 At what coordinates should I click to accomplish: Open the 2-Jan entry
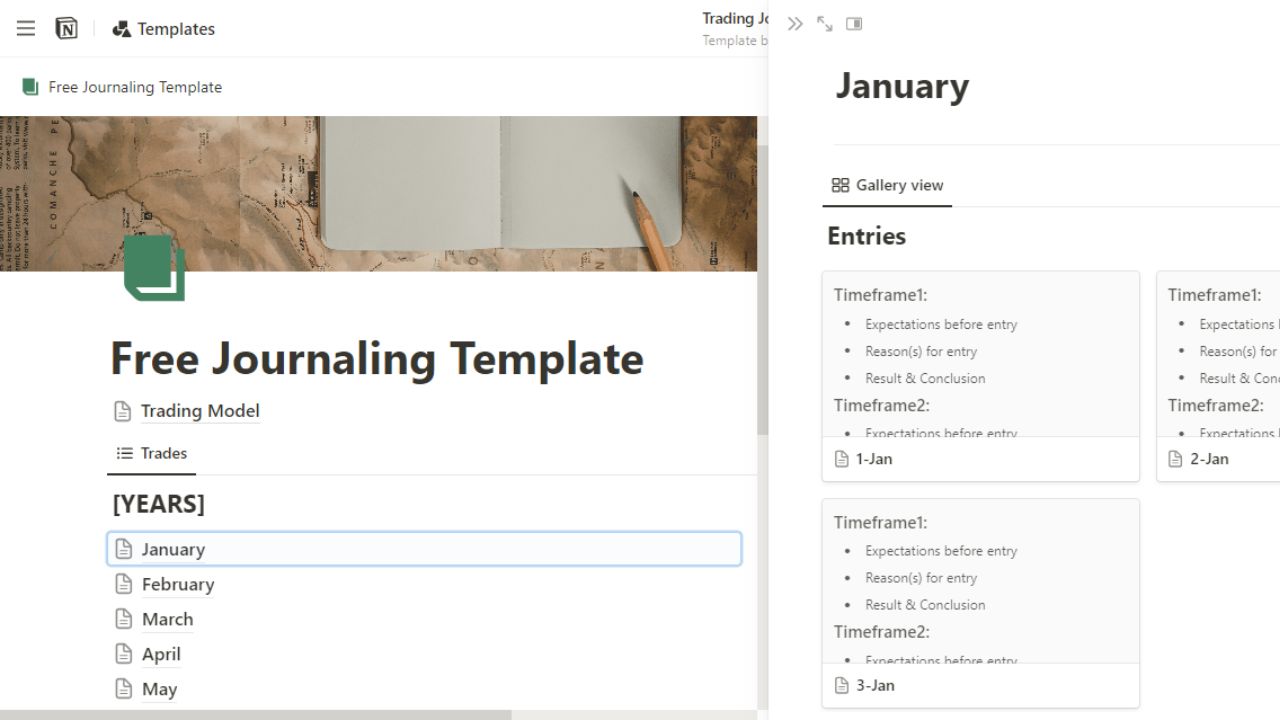[x=1210, y=458]
